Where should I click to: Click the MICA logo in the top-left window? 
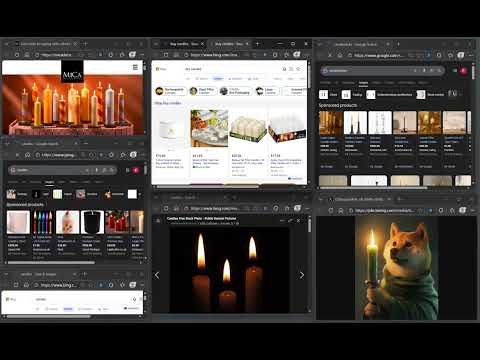pos(72,71)
